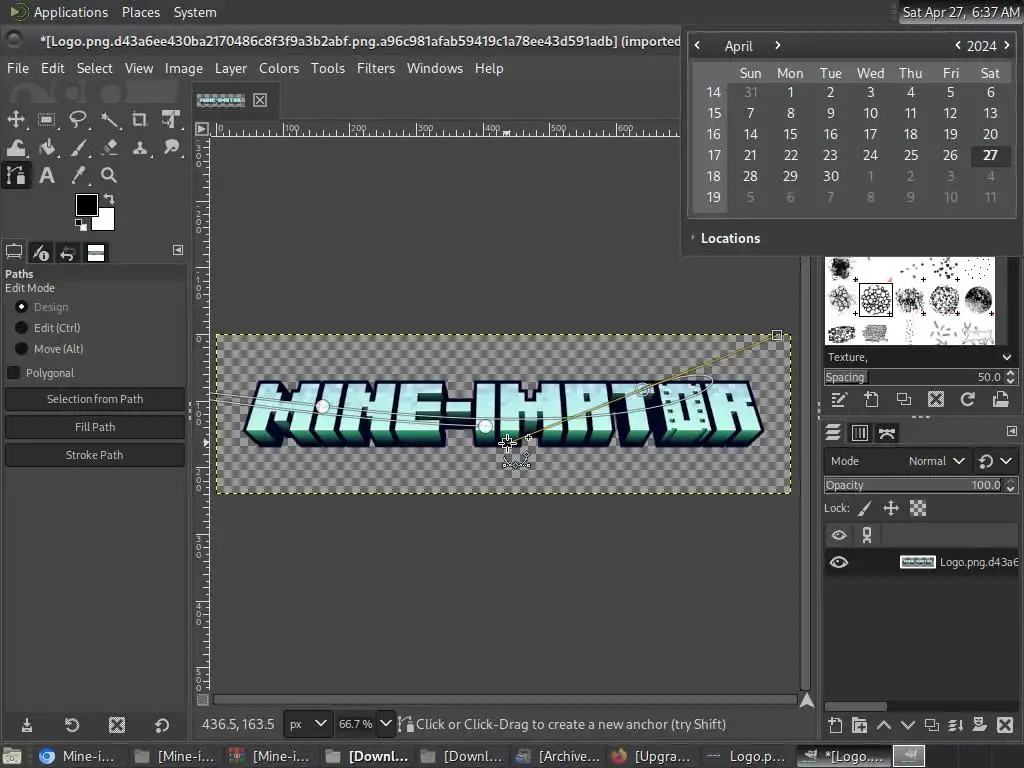Screen dimensions: 1024x768
Task: Click the Fill Path button
Action: pos(95,427)
